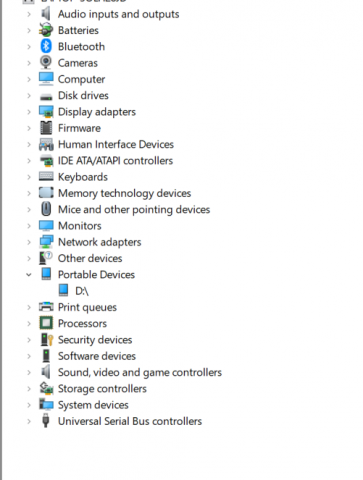The image size is (363, 480).
Task: Click the Security devices key icon
Action: click(47, 339)
